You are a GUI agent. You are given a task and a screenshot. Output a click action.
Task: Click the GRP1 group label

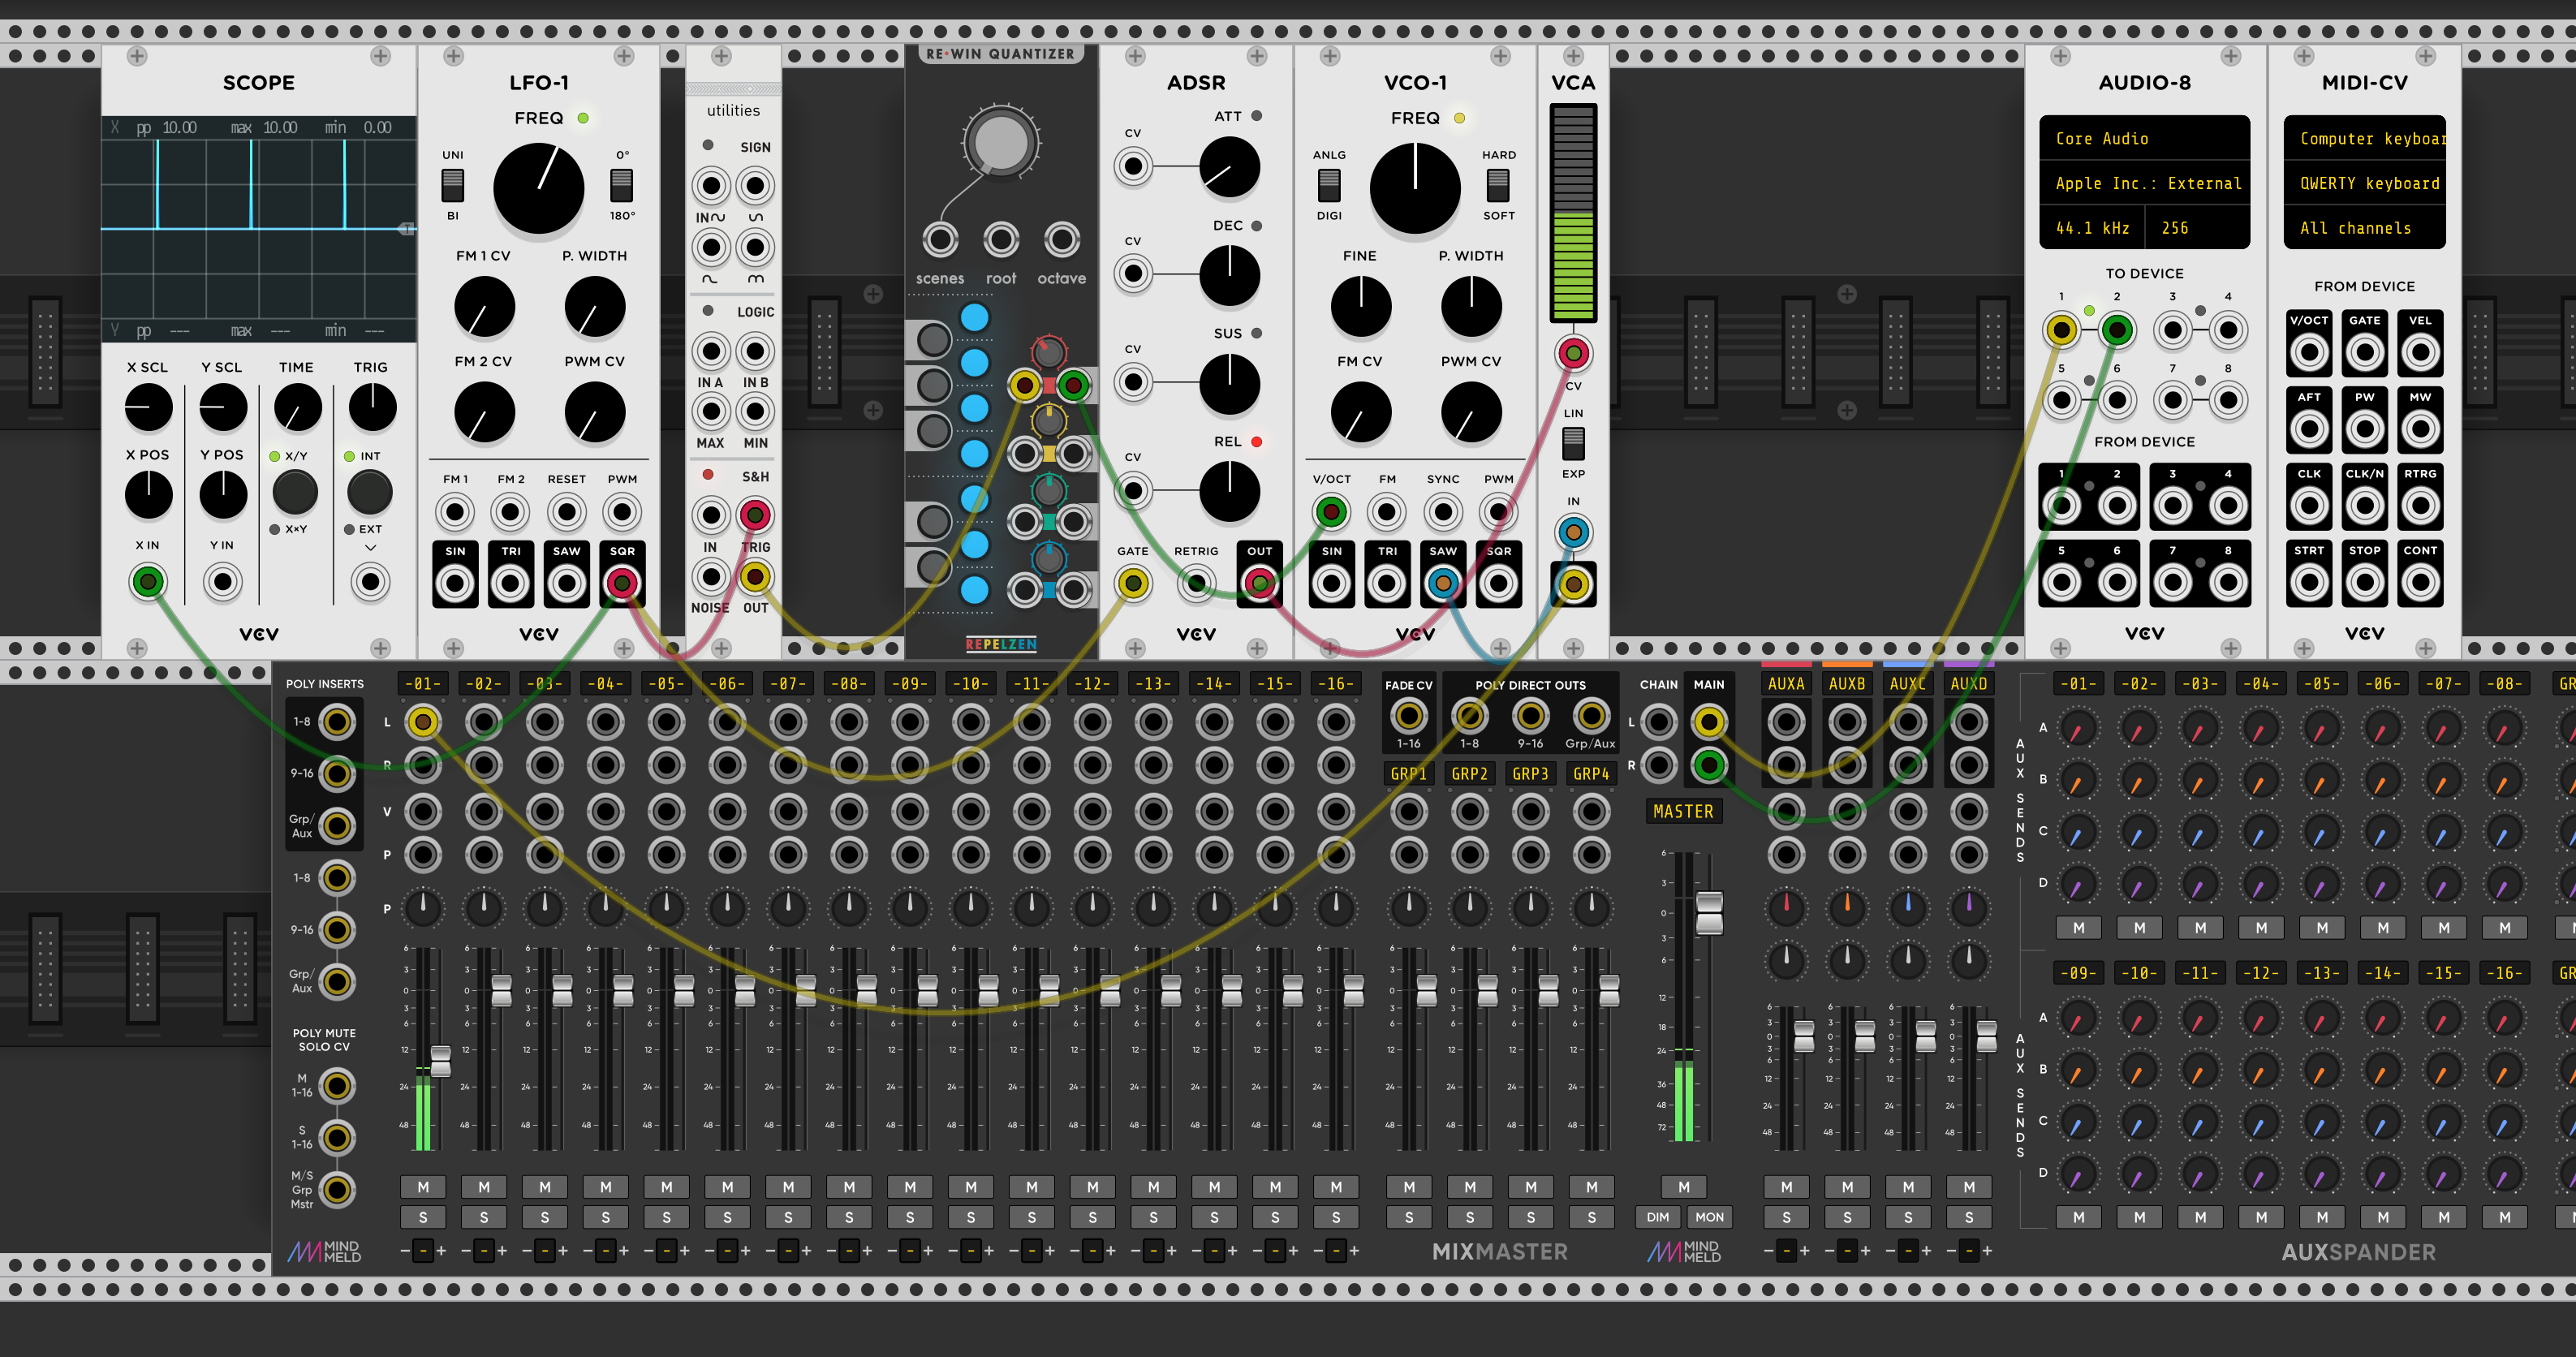(1408, 773)
